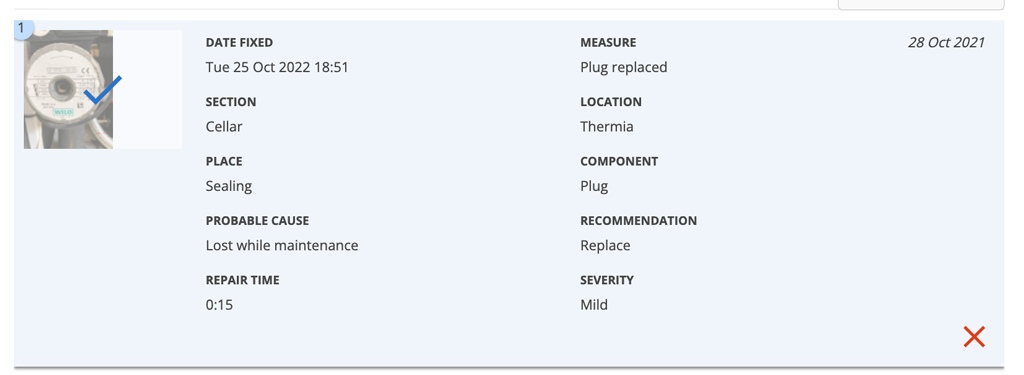
Task: Click the partially visible box at the top right
Action: click(921, 5)
